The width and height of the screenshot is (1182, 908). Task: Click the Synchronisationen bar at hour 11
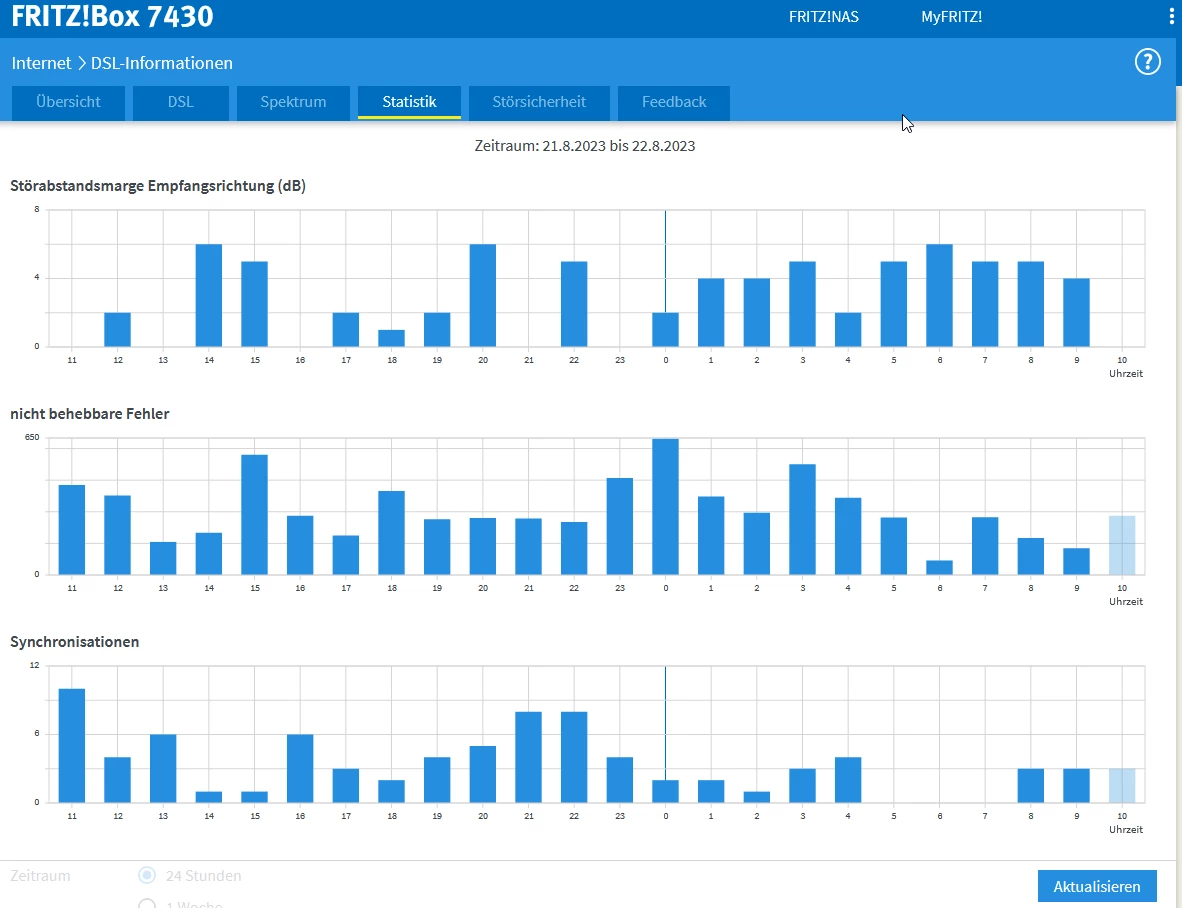click(x=72, y=745)
